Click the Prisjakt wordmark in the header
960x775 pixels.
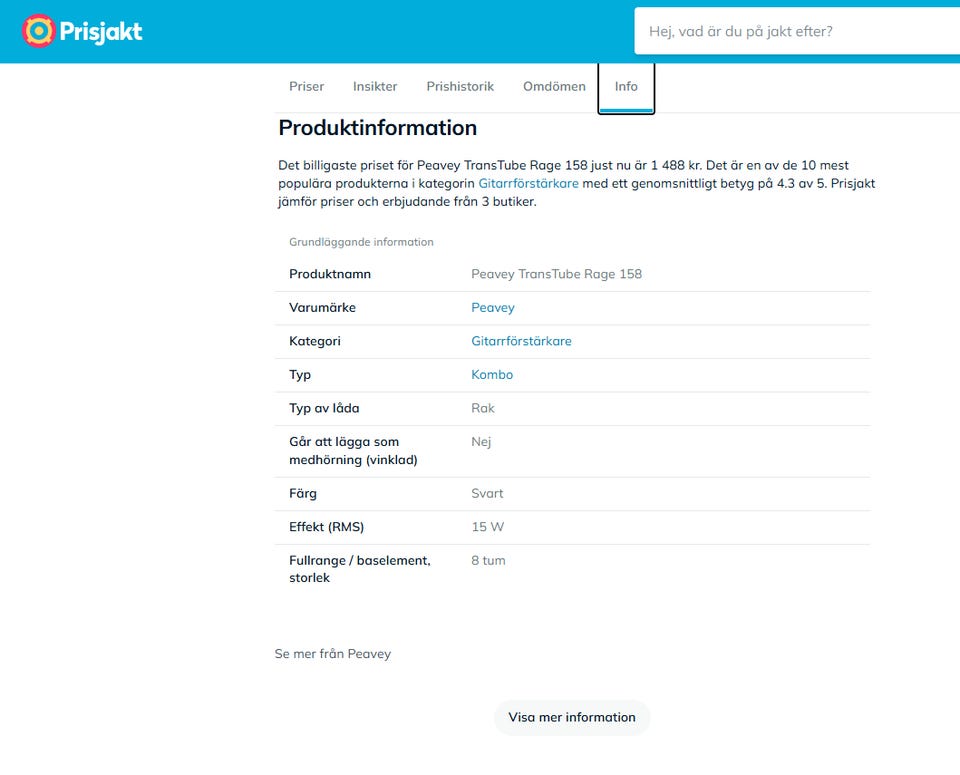pyautogui.click(x=101, y=32)
